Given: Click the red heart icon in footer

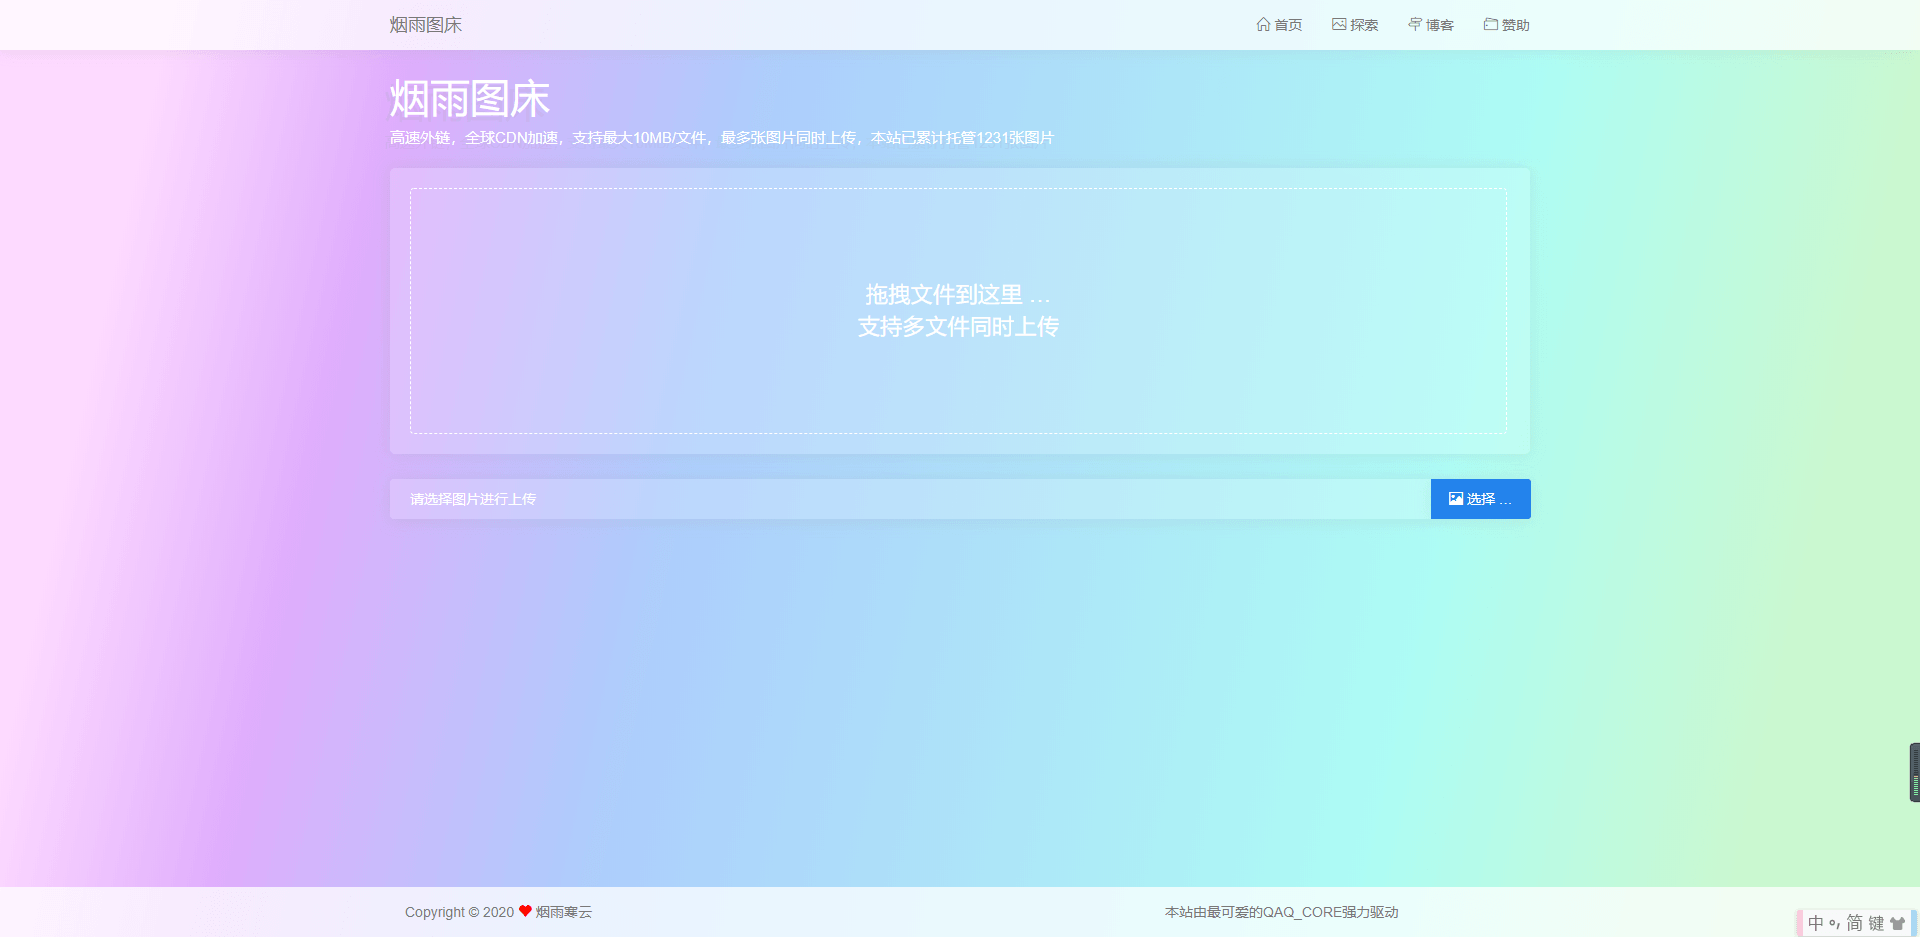Looking at the screenshot, I should (x=525, y=911).
